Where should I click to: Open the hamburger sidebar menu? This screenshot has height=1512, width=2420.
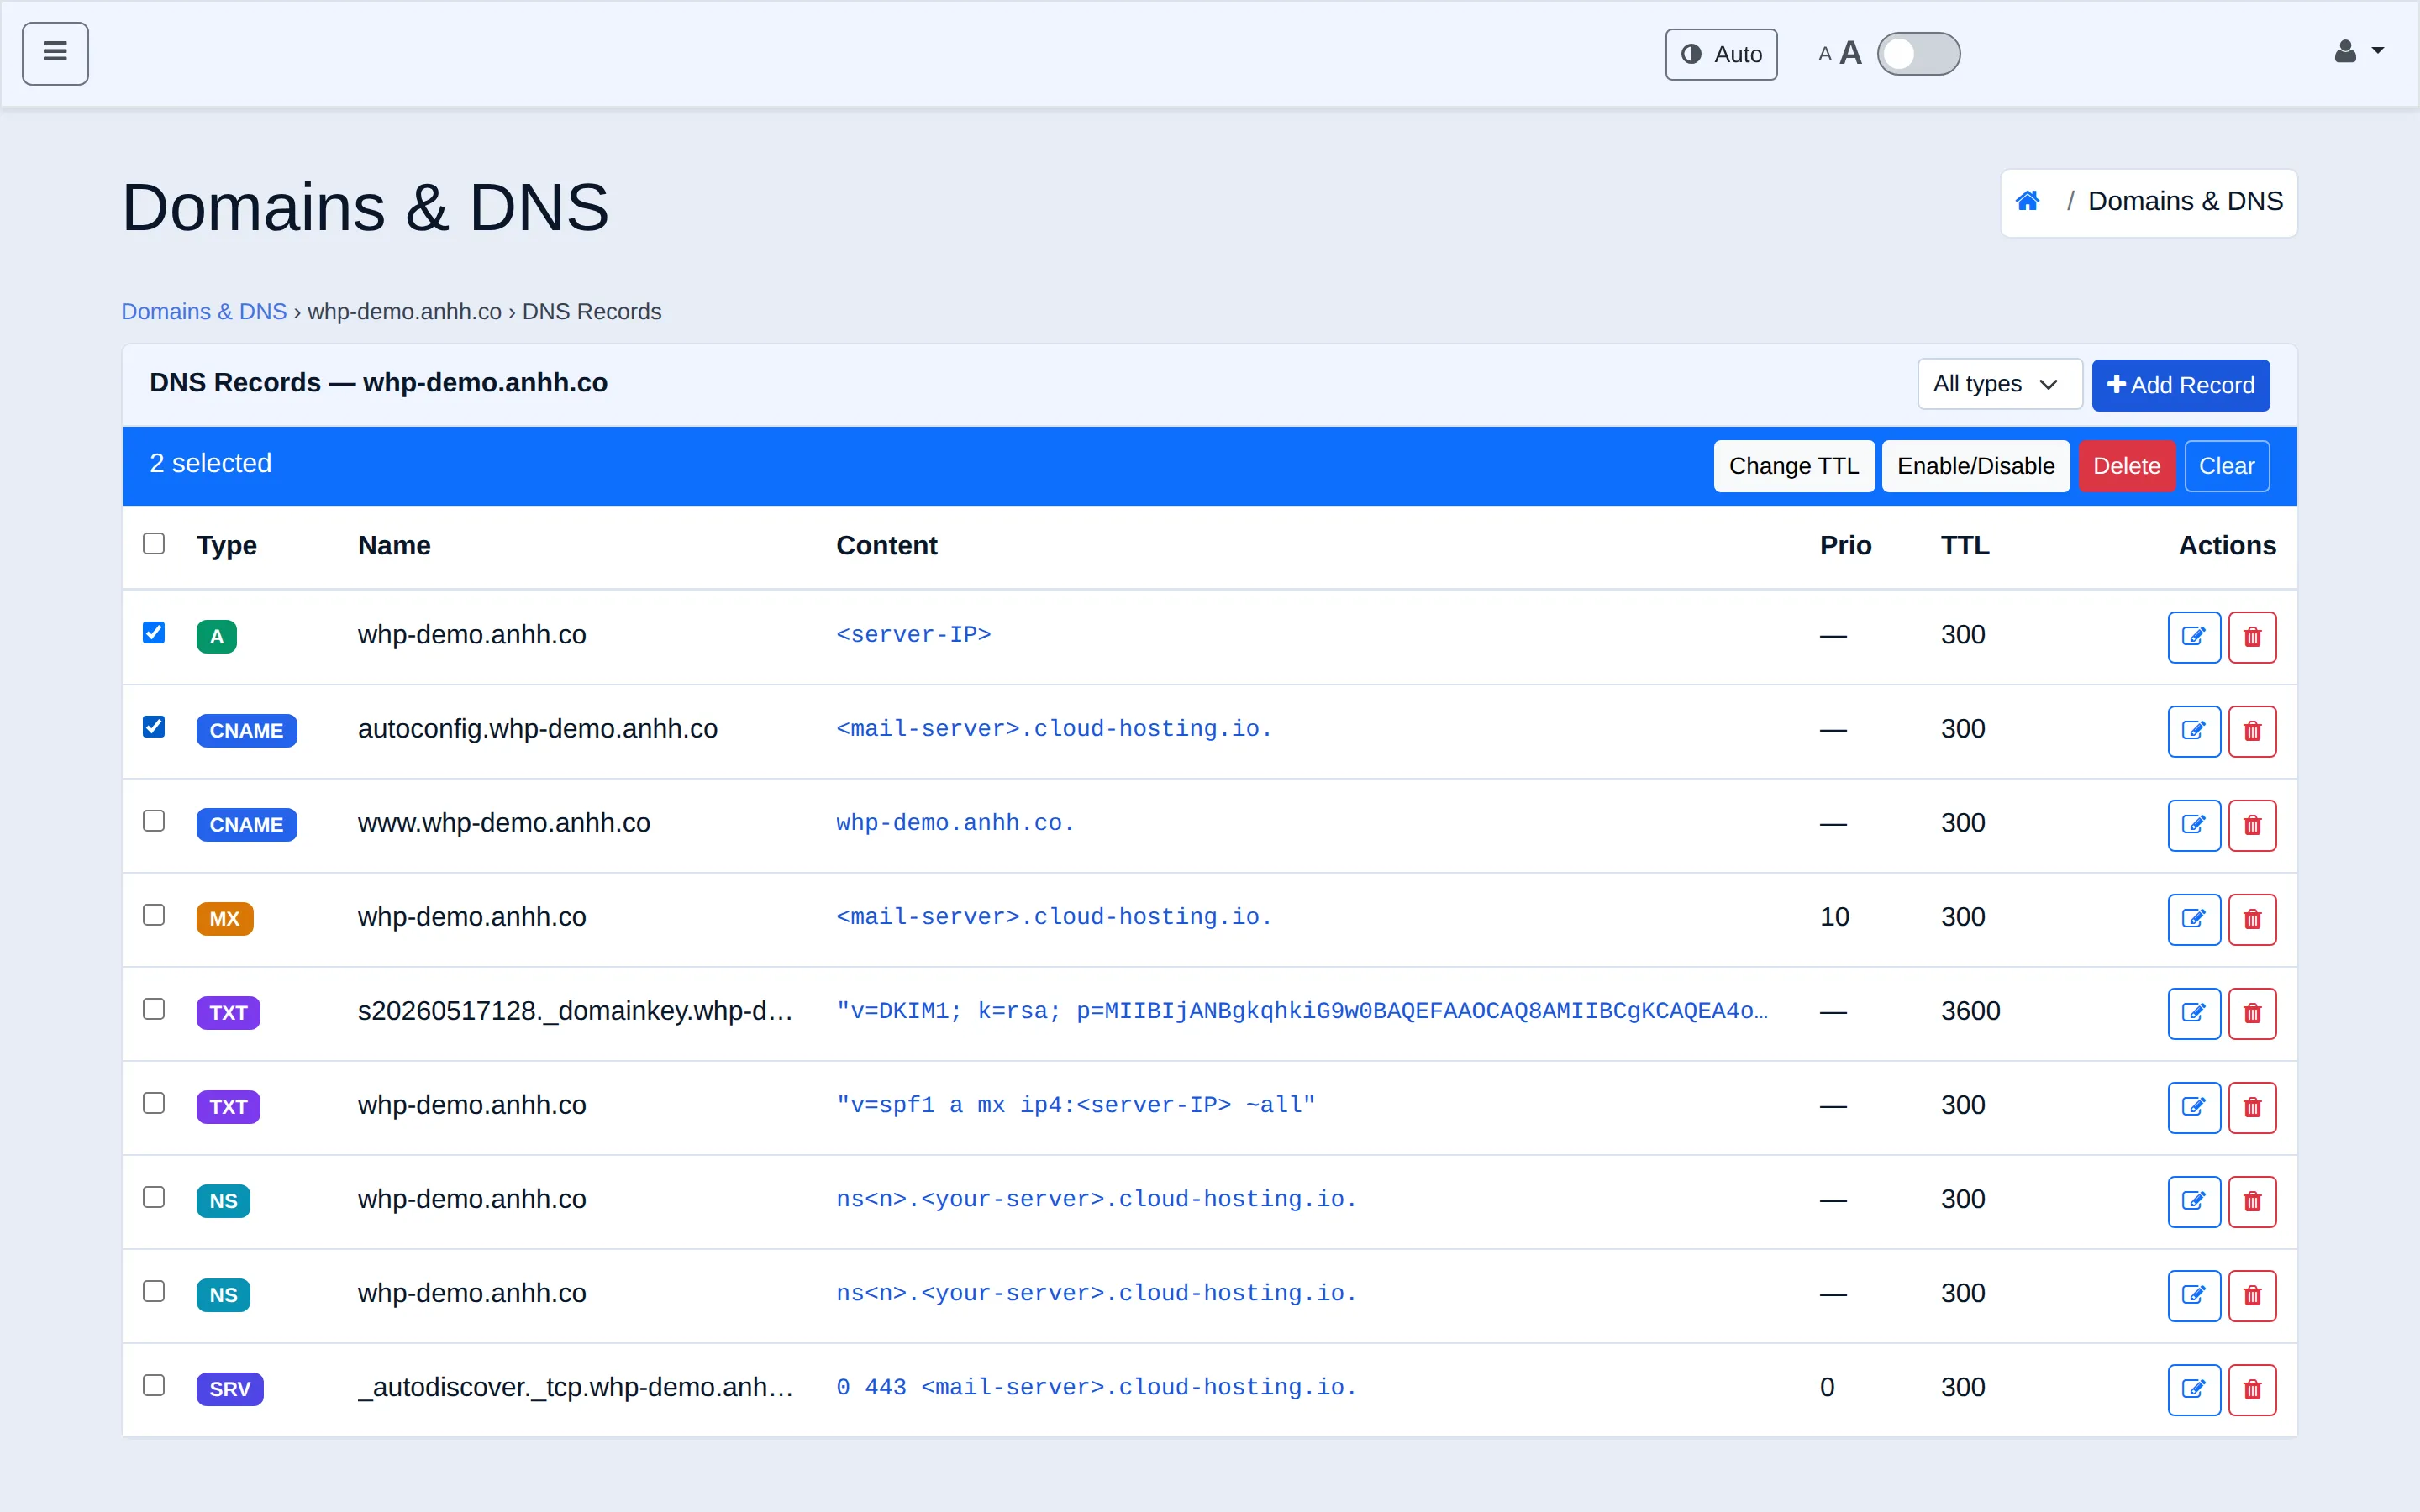55,53
